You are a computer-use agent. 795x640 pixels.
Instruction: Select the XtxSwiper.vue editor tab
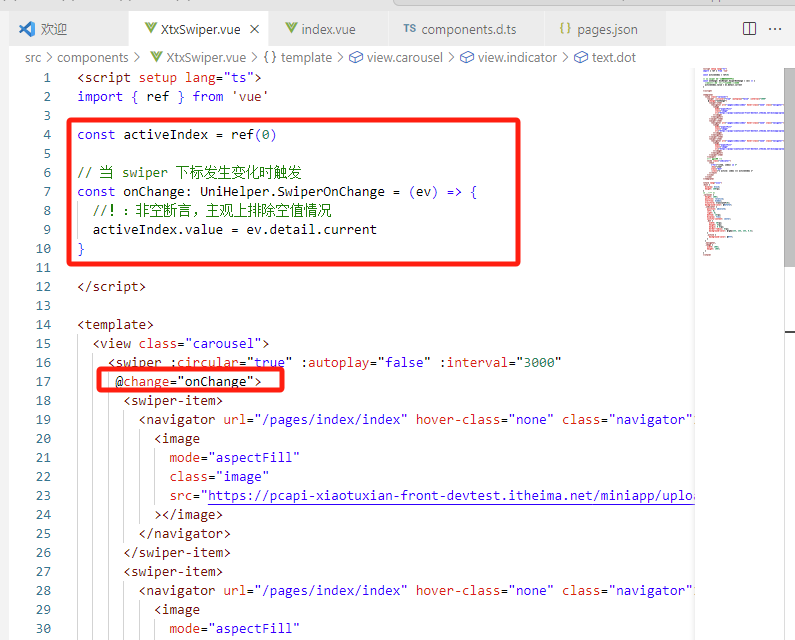(200, 29)
